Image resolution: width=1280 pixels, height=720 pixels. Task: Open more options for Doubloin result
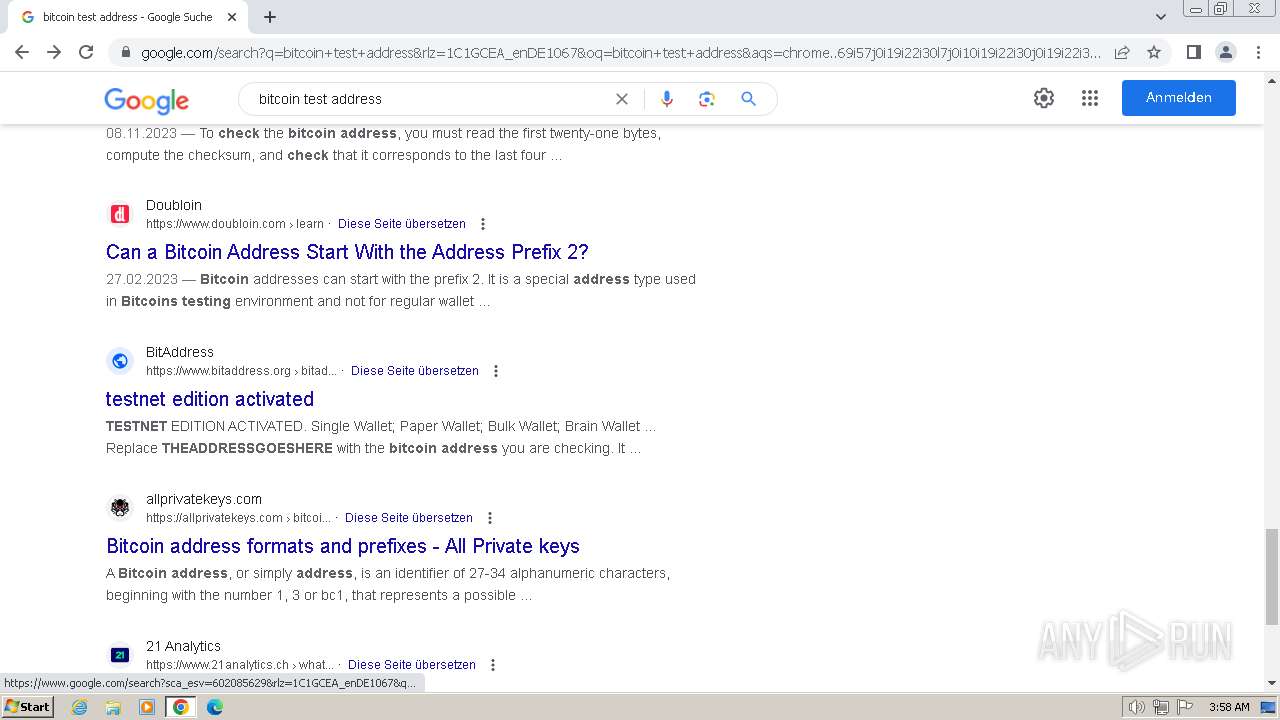tap(483, 224)
